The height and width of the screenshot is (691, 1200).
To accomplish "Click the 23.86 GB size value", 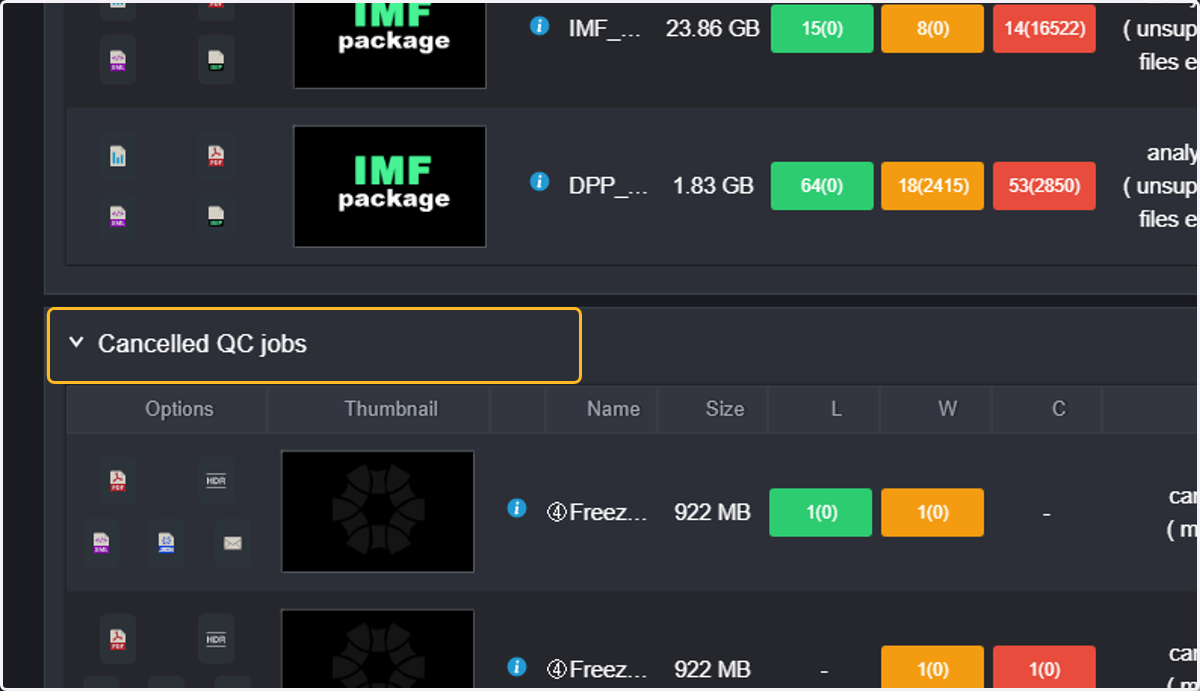I will click(713, 29).
